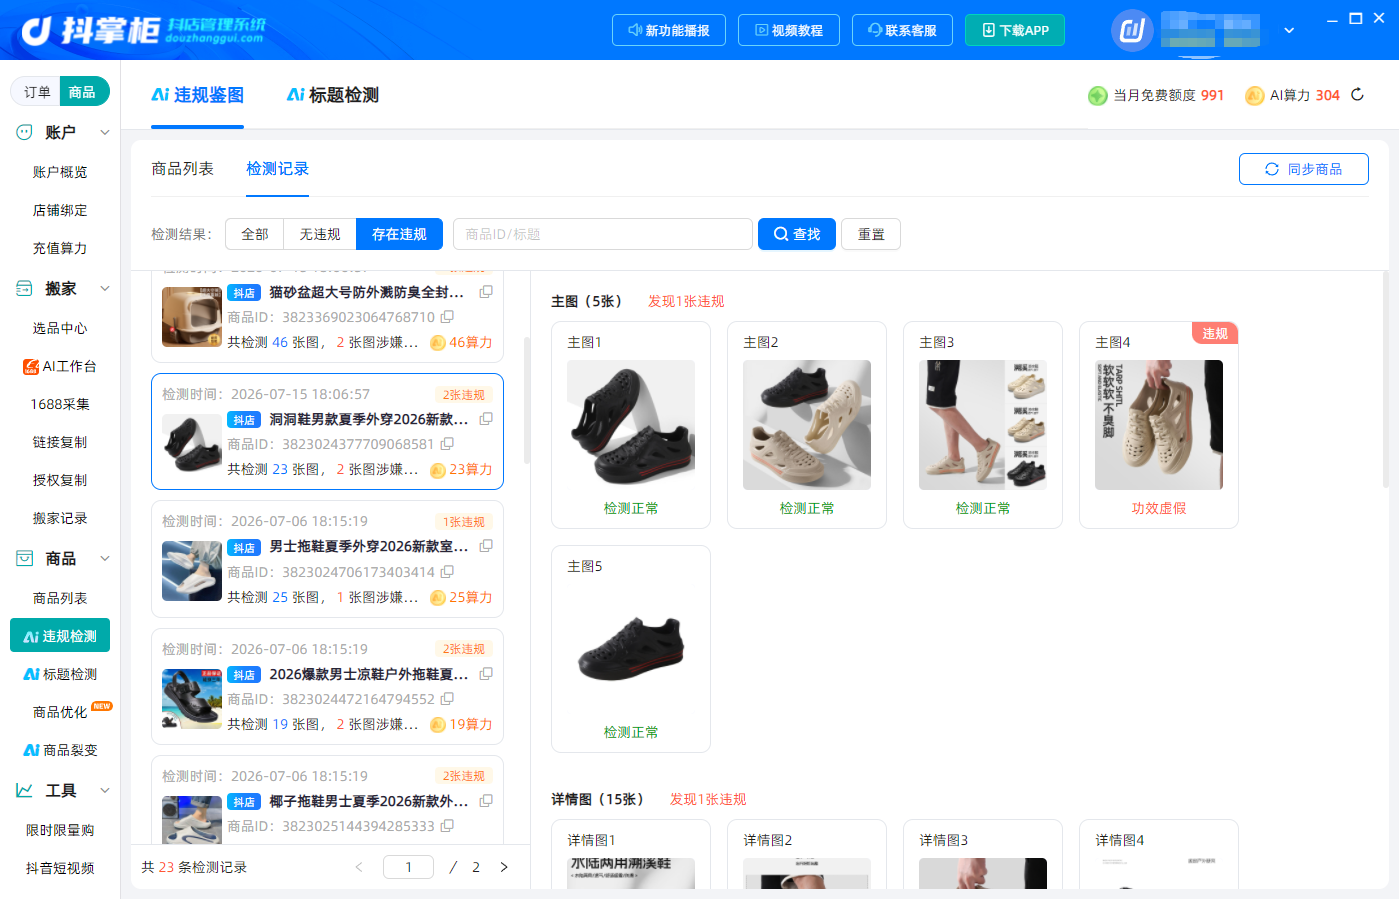This screenshot has width=1399, height=899.
Task: Collapse the 账户 sidebar section
Action: click(x=105, y=132)
